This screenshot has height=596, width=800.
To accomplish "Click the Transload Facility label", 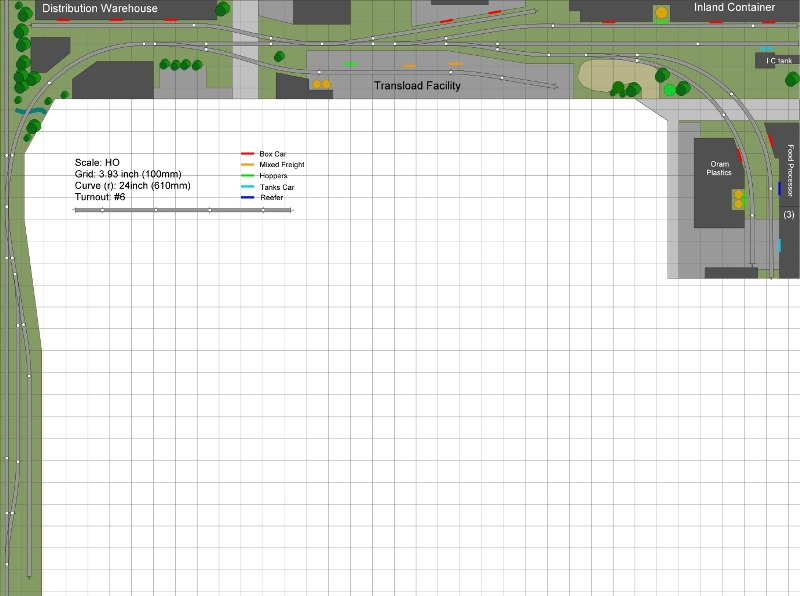I will [x=417, y=86].
